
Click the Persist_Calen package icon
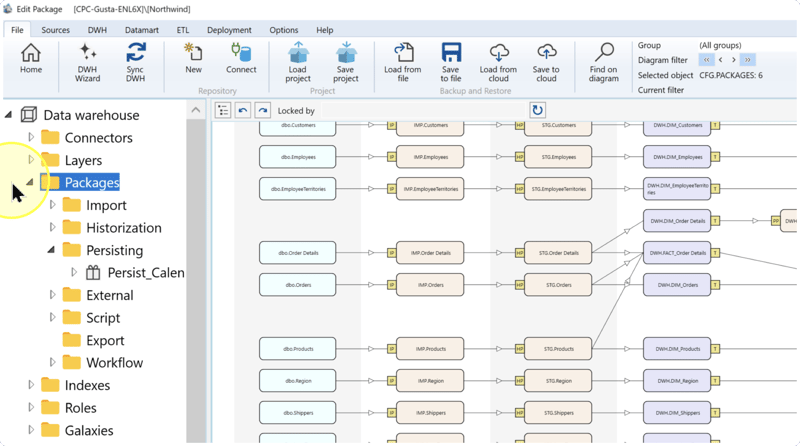[93, 272]
